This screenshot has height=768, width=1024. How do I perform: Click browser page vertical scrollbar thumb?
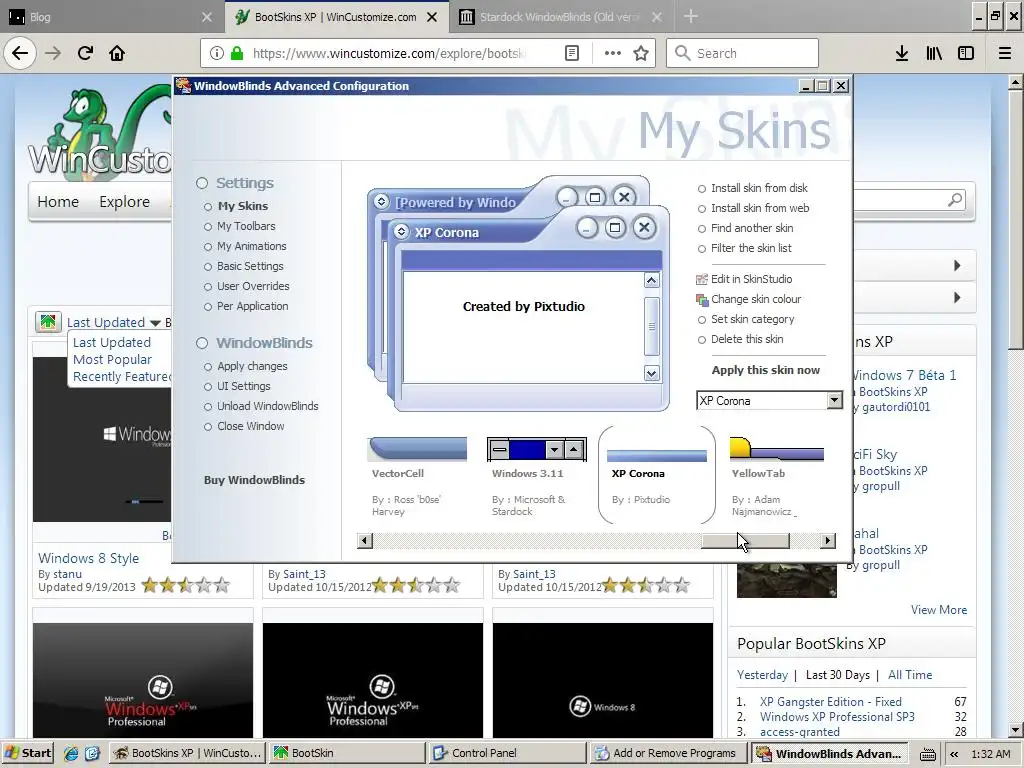click(1016, 220)
